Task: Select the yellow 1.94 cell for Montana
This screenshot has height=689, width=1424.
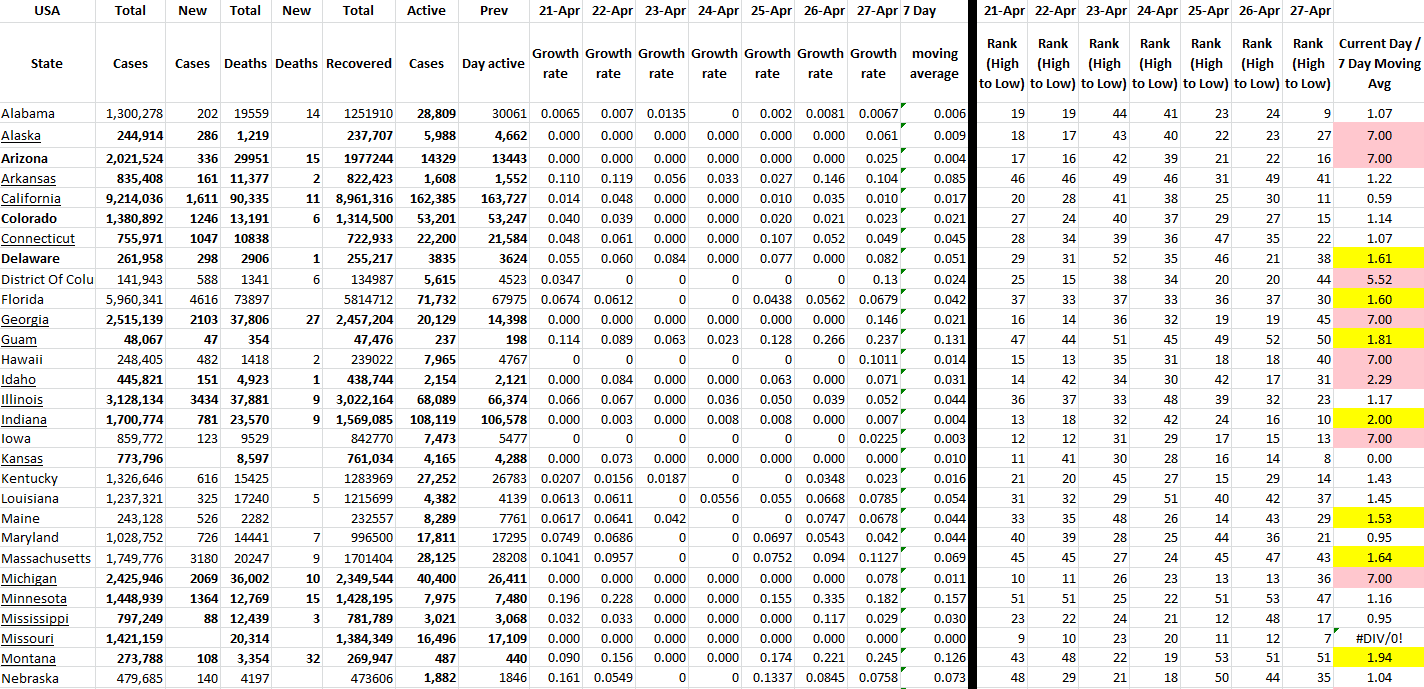Action: [x=1378, y=658]
